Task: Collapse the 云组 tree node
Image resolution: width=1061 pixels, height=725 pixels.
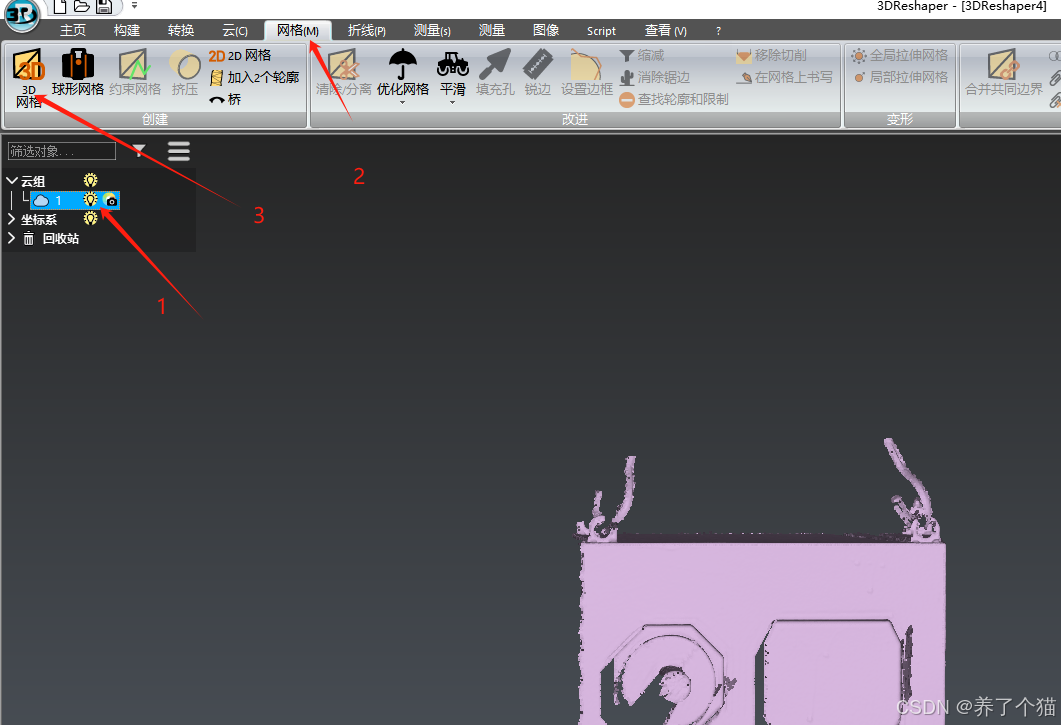Action: click(x=12, y=181)
